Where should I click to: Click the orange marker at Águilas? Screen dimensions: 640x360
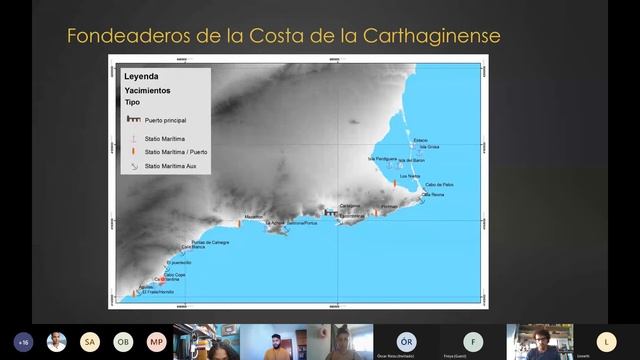click(133, 293)
